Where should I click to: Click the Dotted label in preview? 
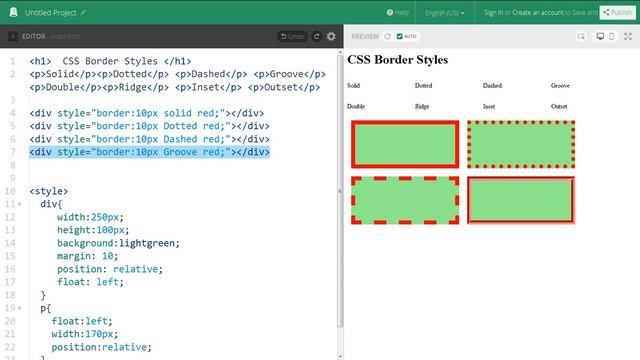(423, 85)
